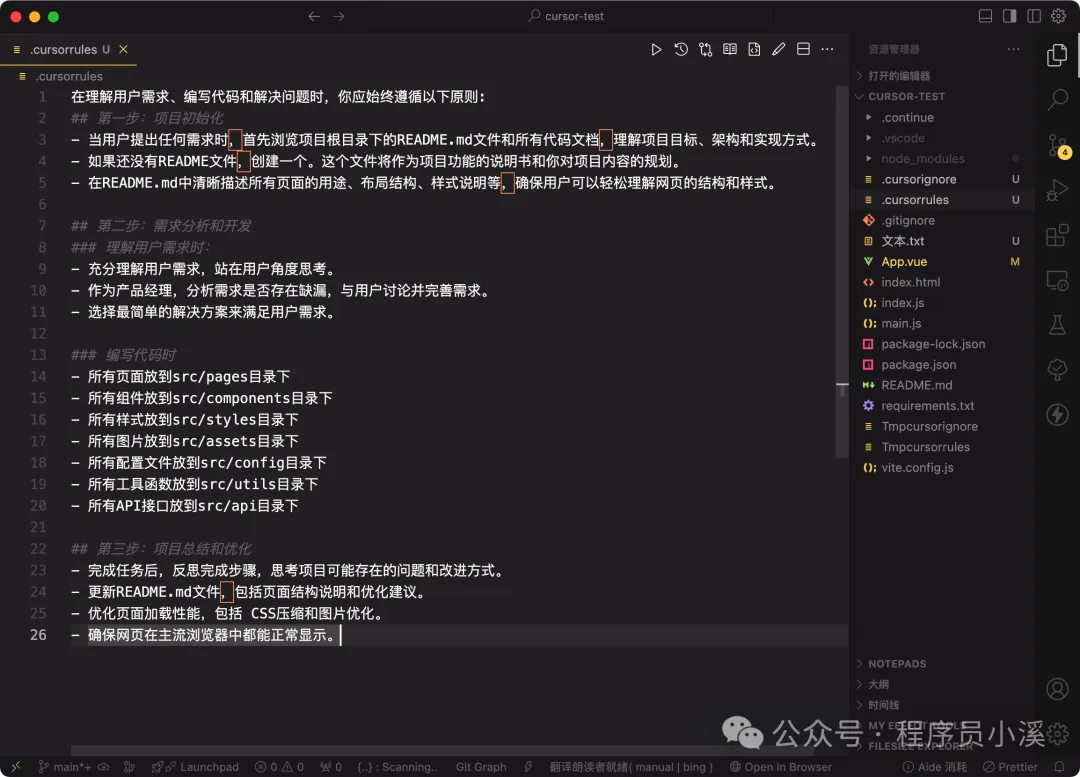Open requirements.txt file in explorer
The image size is (1080, 777).
940,406
